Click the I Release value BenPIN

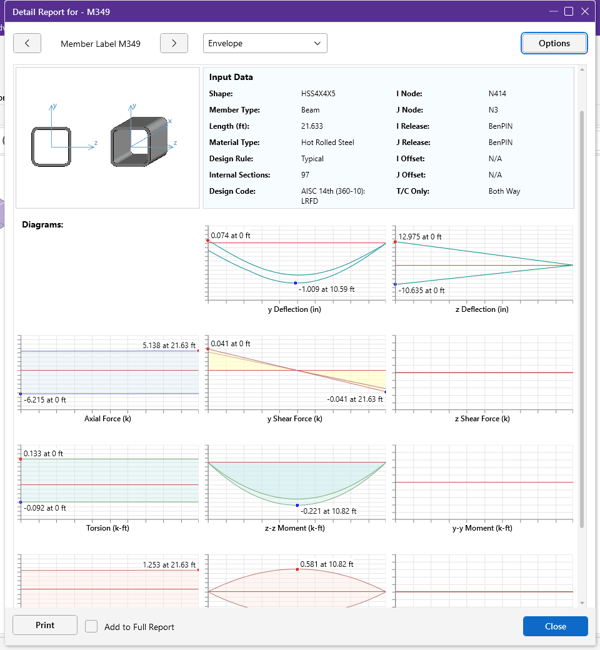500,126
